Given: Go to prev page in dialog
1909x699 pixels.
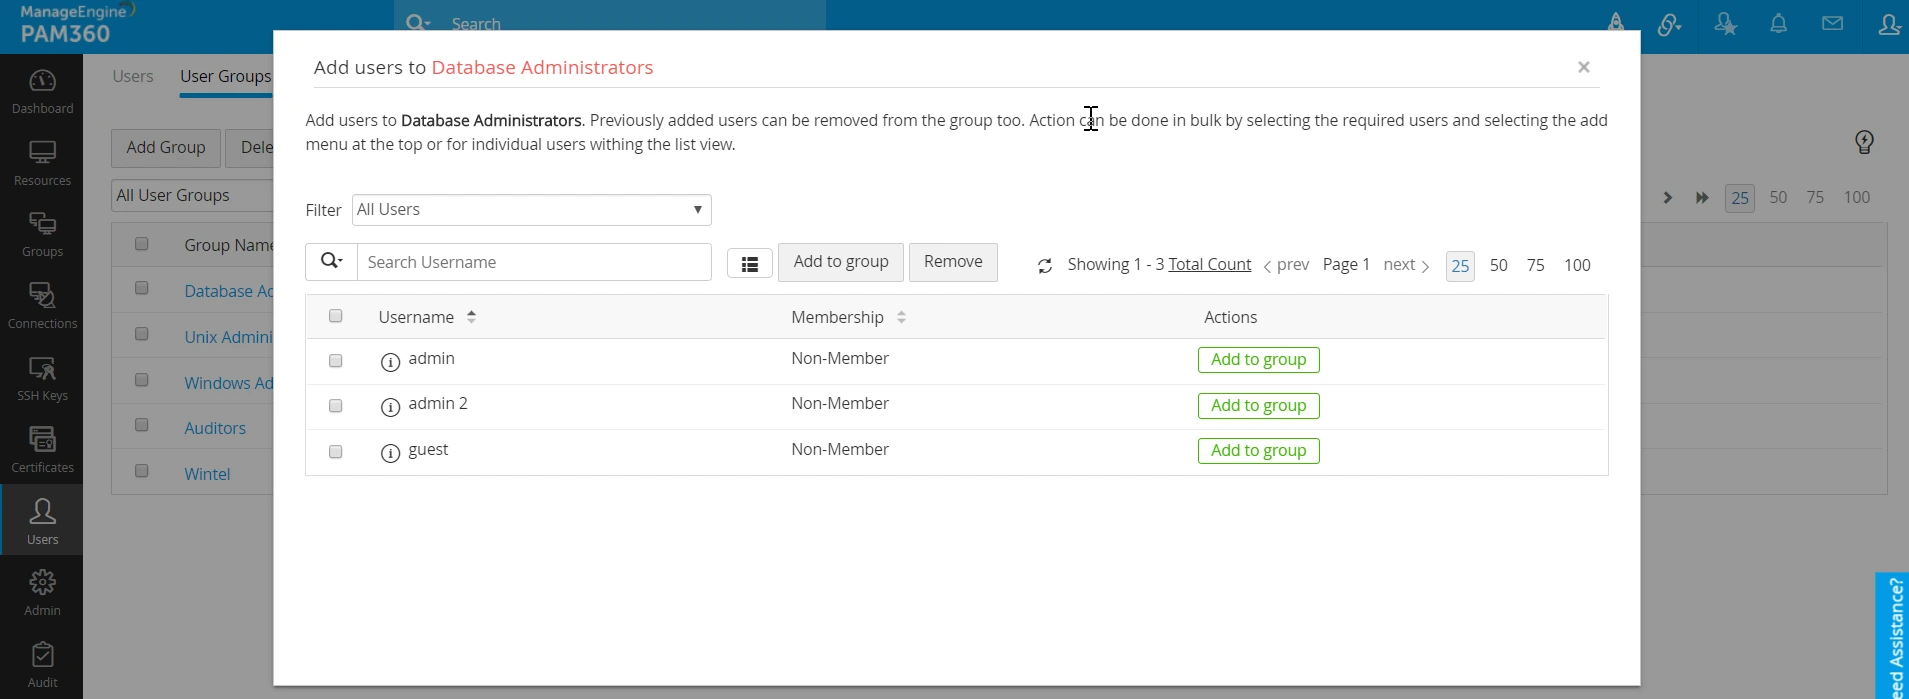Looking at the screenshot, I should [x=1286, y=265].
